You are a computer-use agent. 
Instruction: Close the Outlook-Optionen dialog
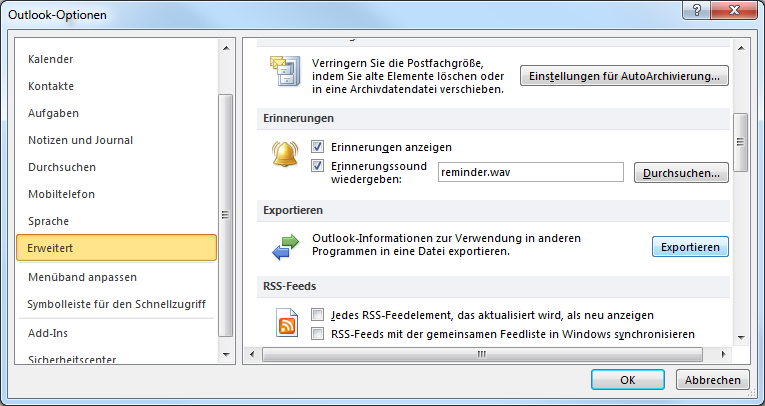pyautogui.click(x=733, y=10)
